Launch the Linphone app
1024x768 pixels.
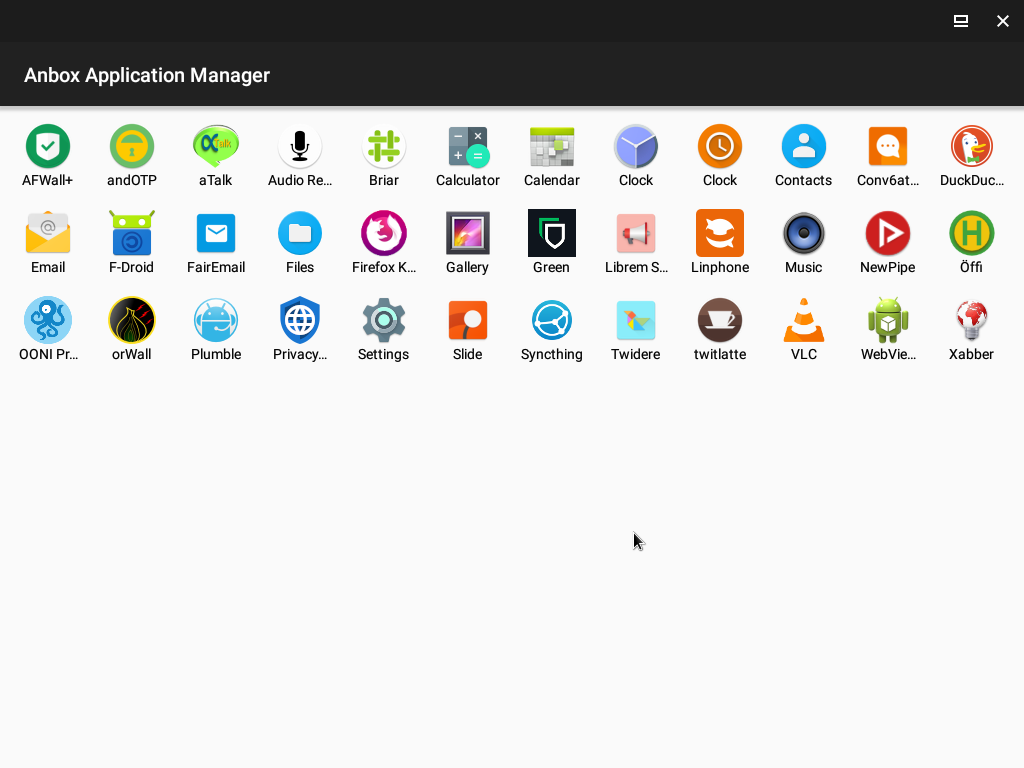point(720,234)
